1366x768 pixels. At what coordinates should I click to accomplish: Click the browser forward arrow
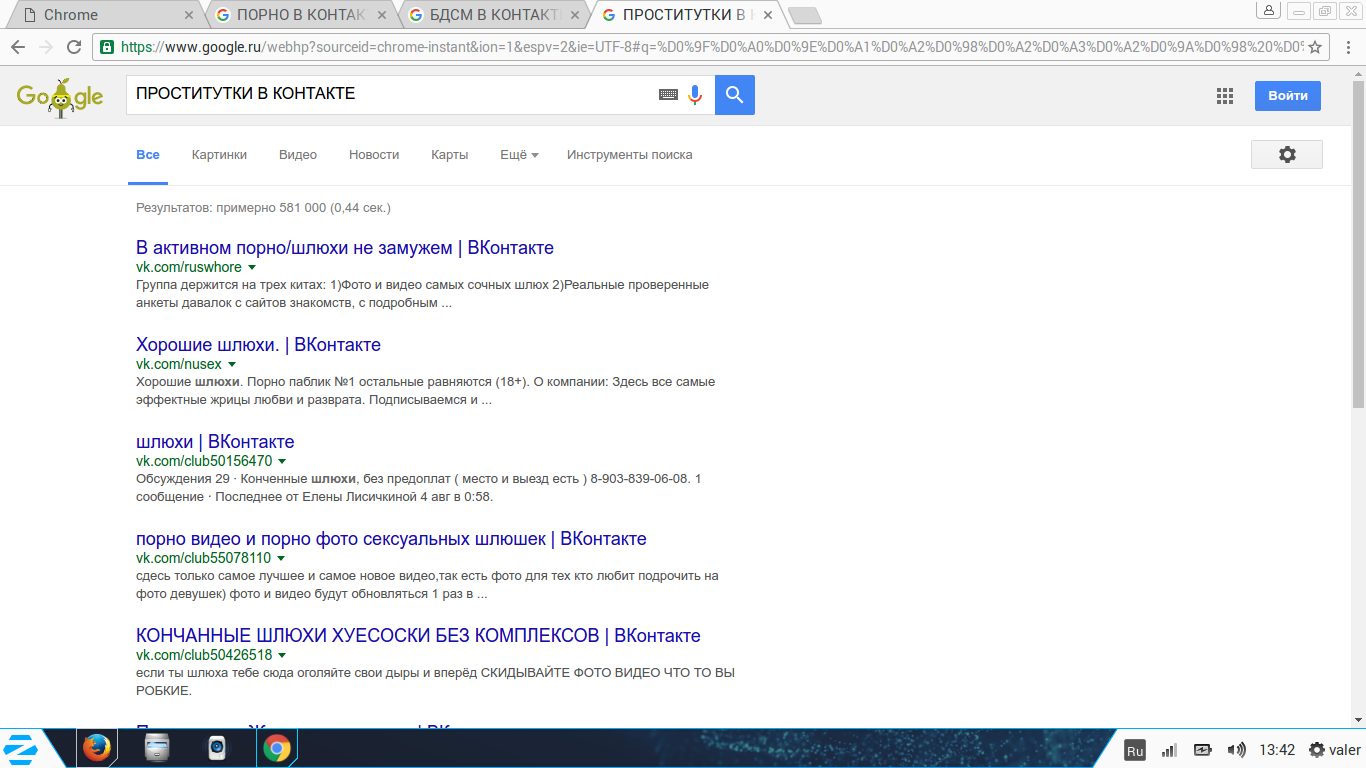coord(46,47)
